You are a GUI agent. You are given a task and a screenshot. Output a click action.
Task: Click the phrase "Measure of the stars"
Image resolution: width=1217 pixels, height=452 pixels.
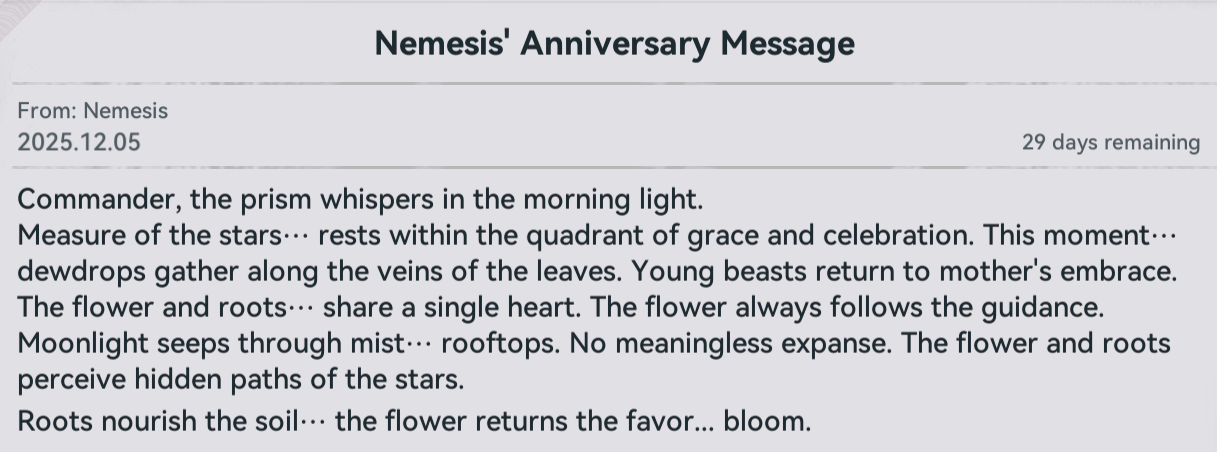point(149,236)
